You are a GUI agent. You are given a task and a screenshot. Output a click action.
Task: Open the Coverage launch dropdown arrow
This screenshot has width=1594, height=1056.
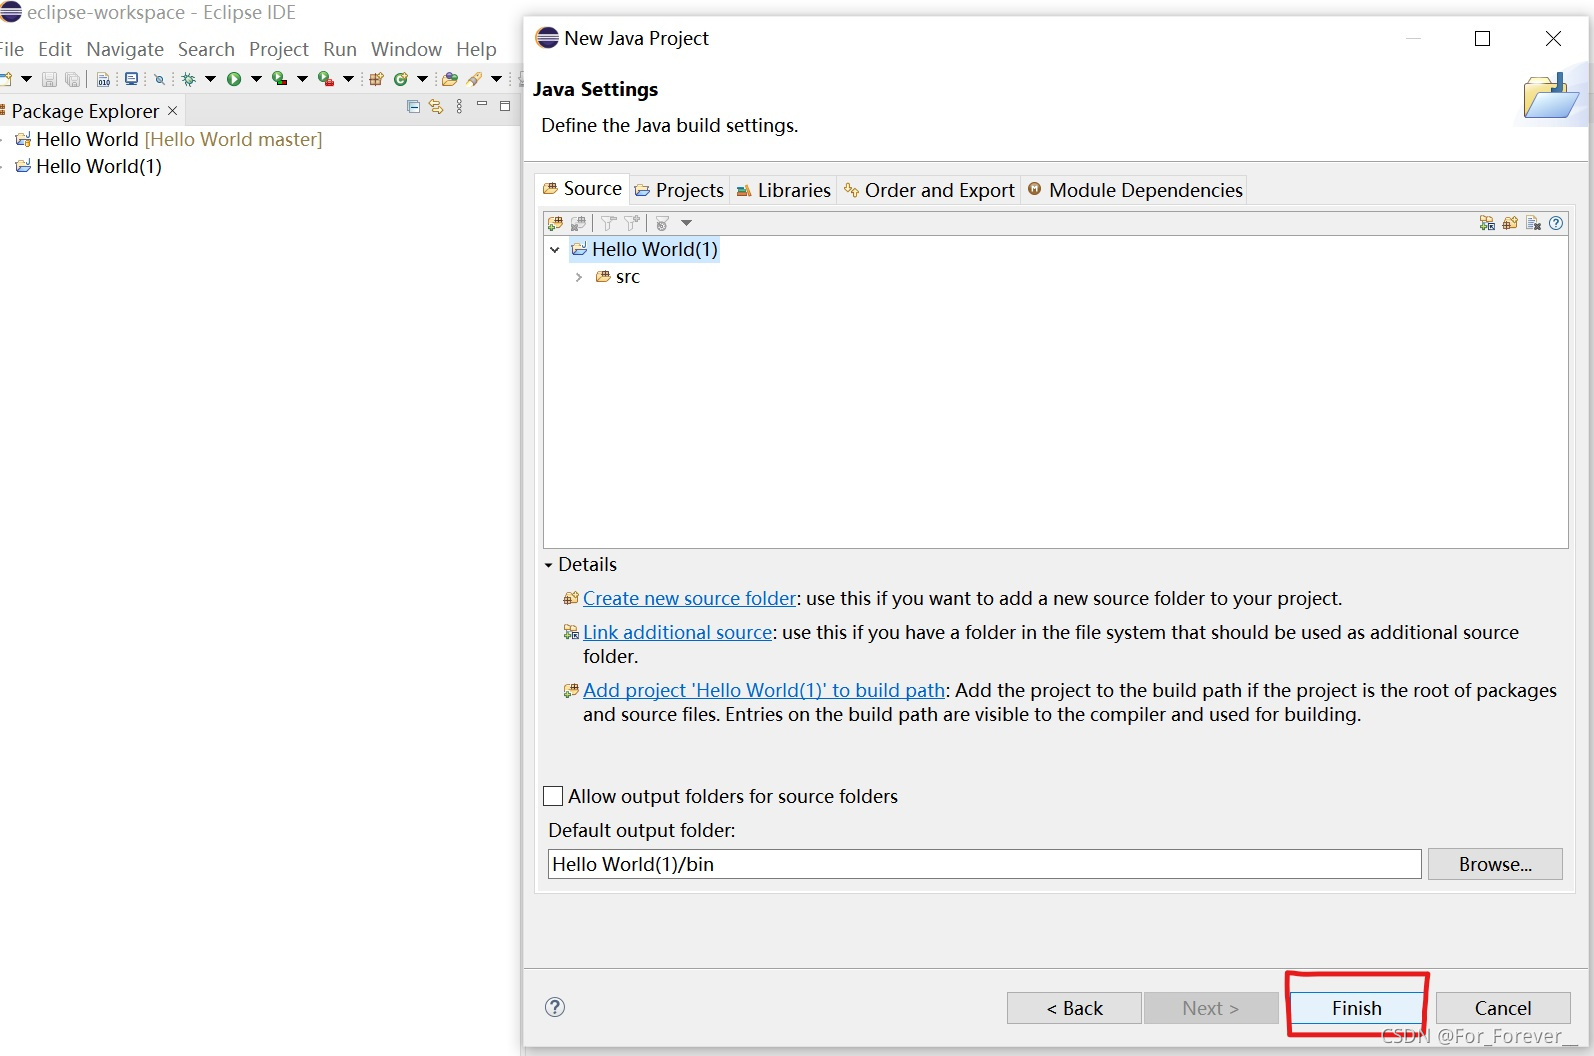(x=302, y=79)
